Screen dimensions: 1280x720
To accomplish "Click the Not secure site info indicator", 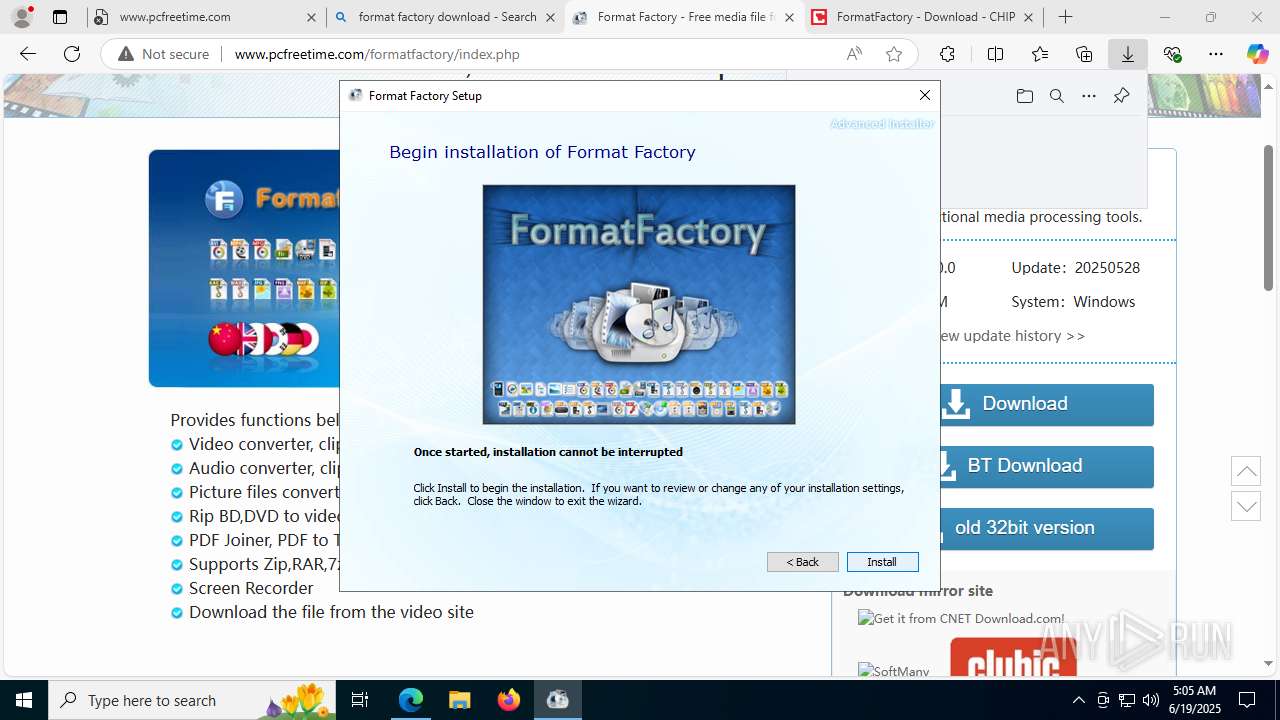I will 164,54.
